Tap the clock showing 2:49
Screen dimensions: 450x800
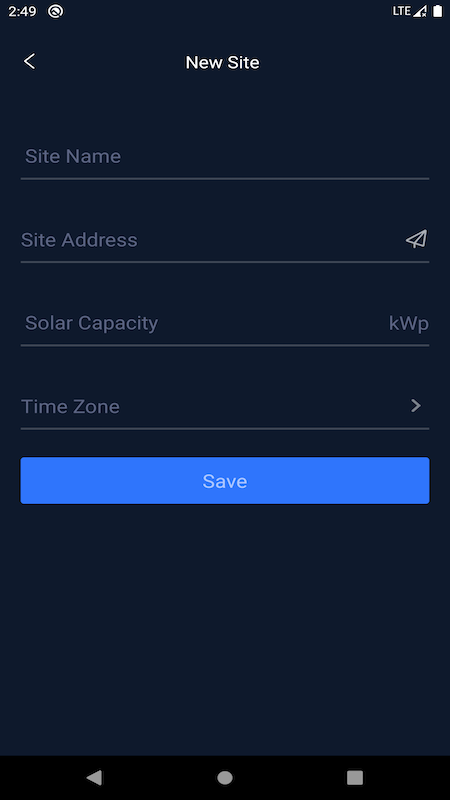tap(22, 11)
